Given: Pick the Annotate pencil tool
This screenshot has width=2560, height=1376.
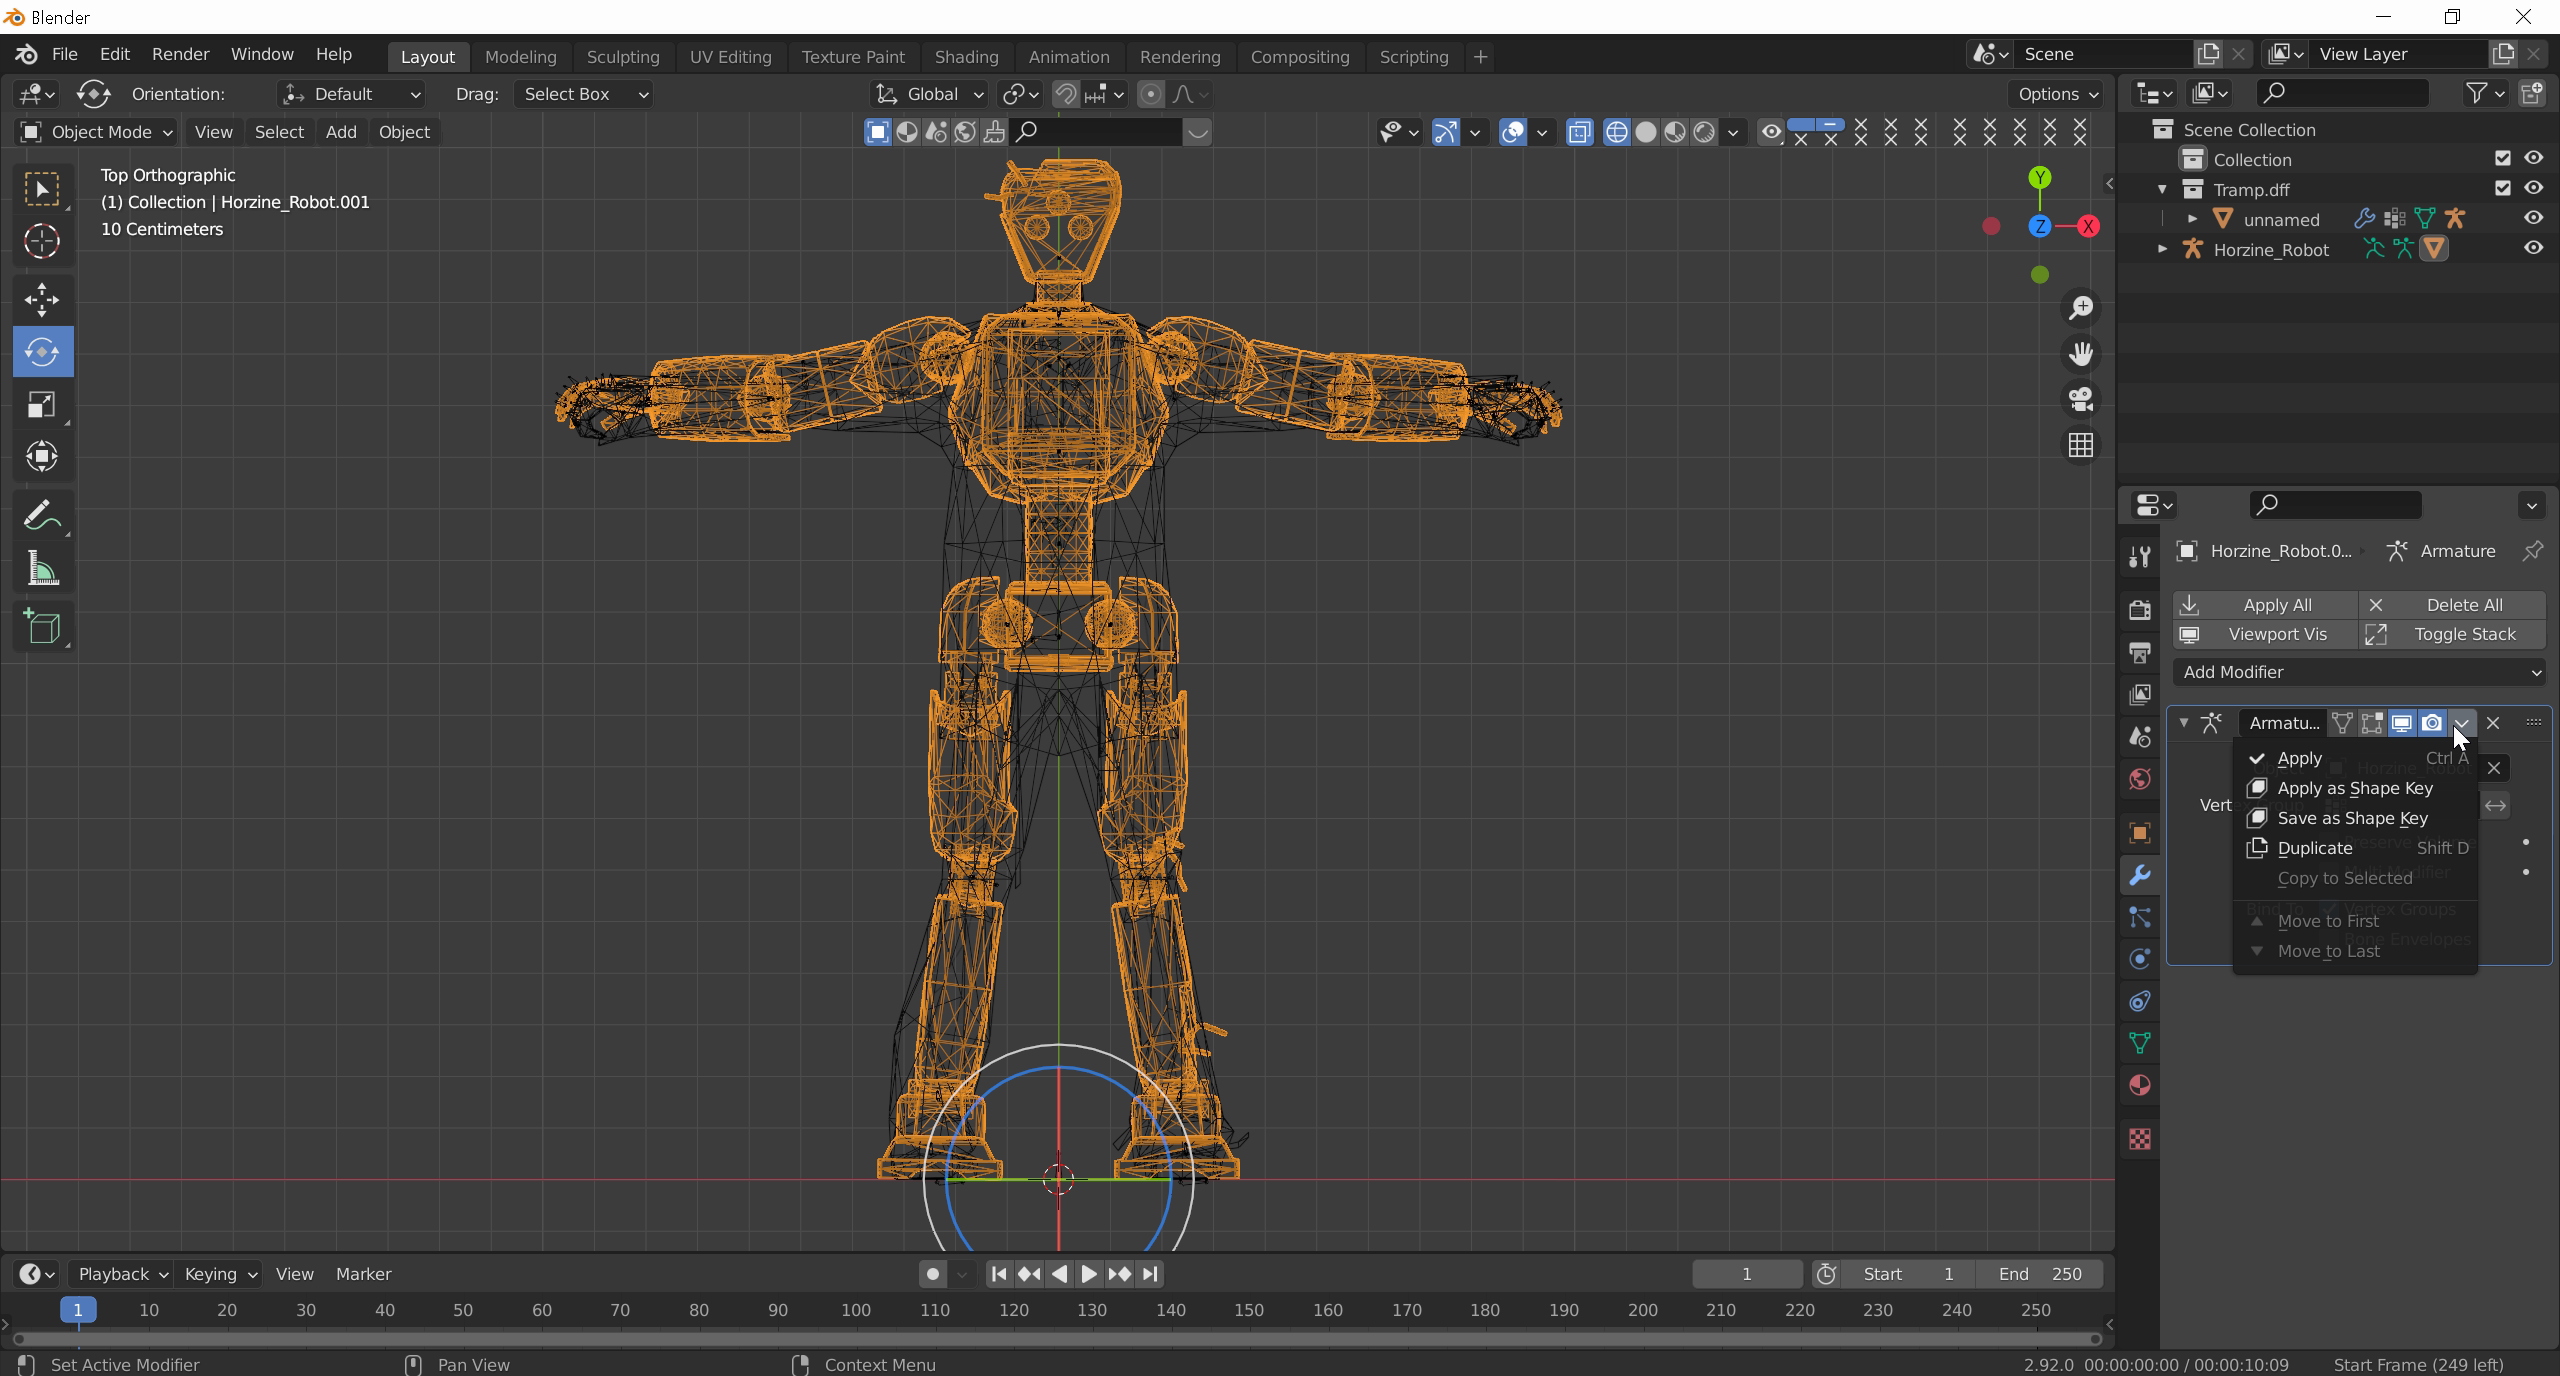Looking at the screenshot, I should (x=42, y=516).
